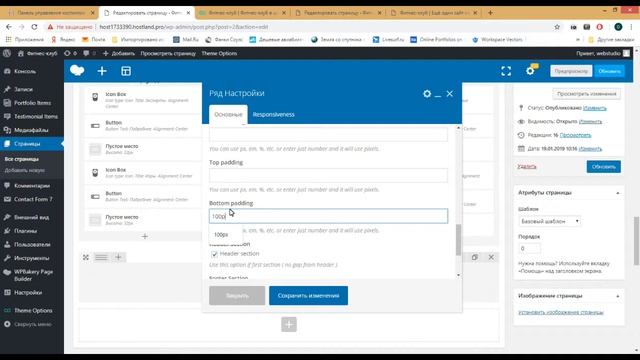The width and height of the screenshot is (640, 360).
Task: Delete the empty row with X icon
Action: [x=491, y=257]
